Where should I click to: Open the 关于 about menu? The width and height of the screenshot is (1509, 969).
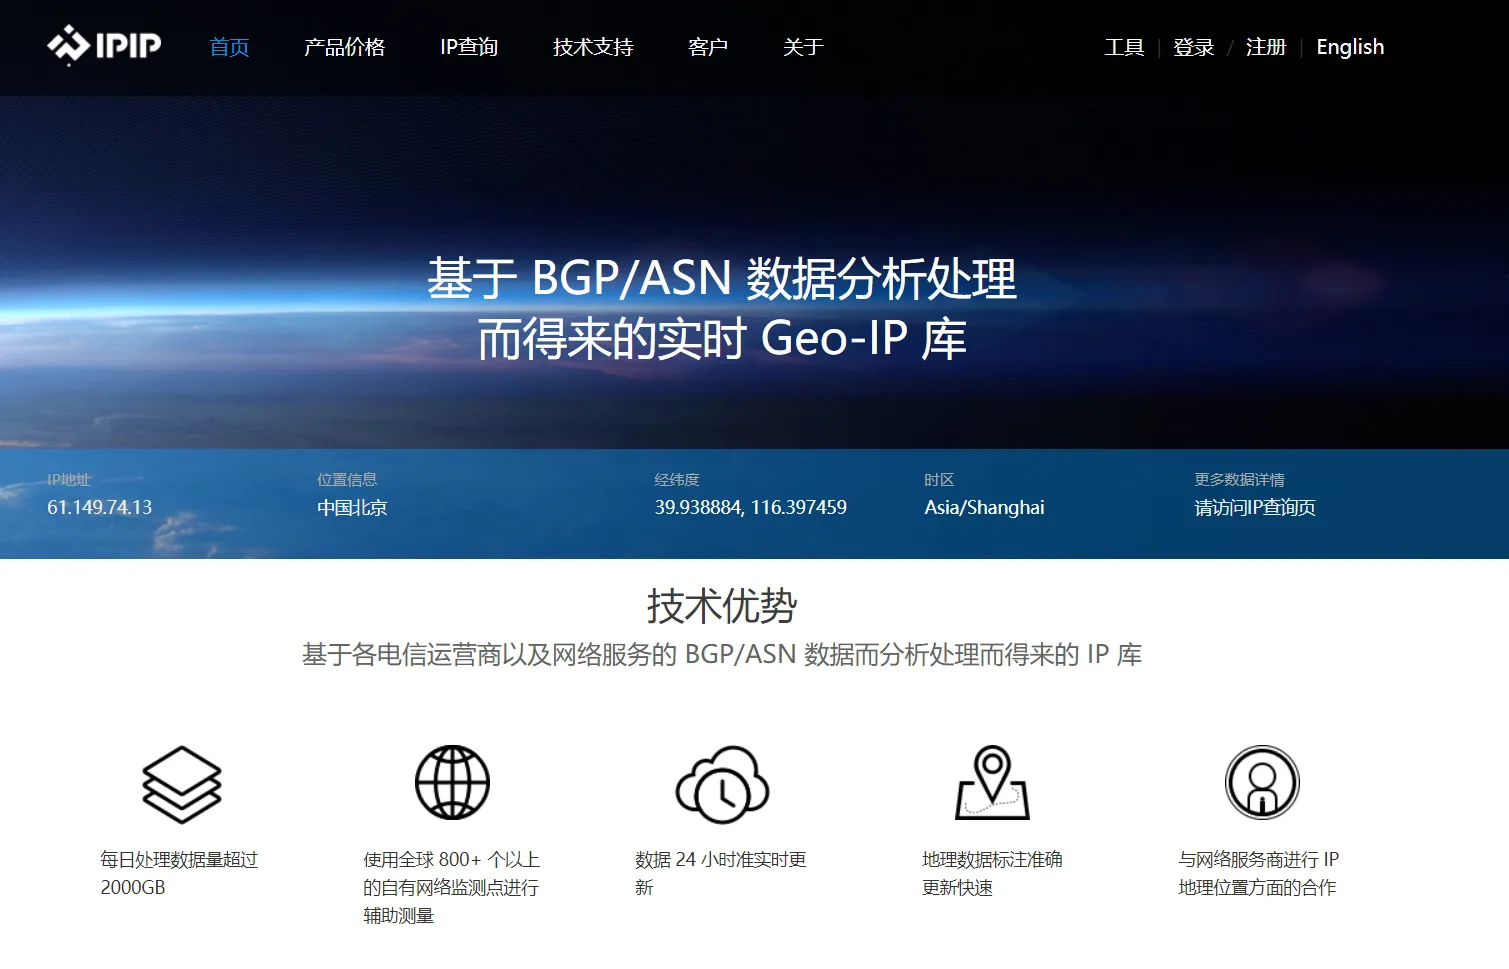click(803, 47)
